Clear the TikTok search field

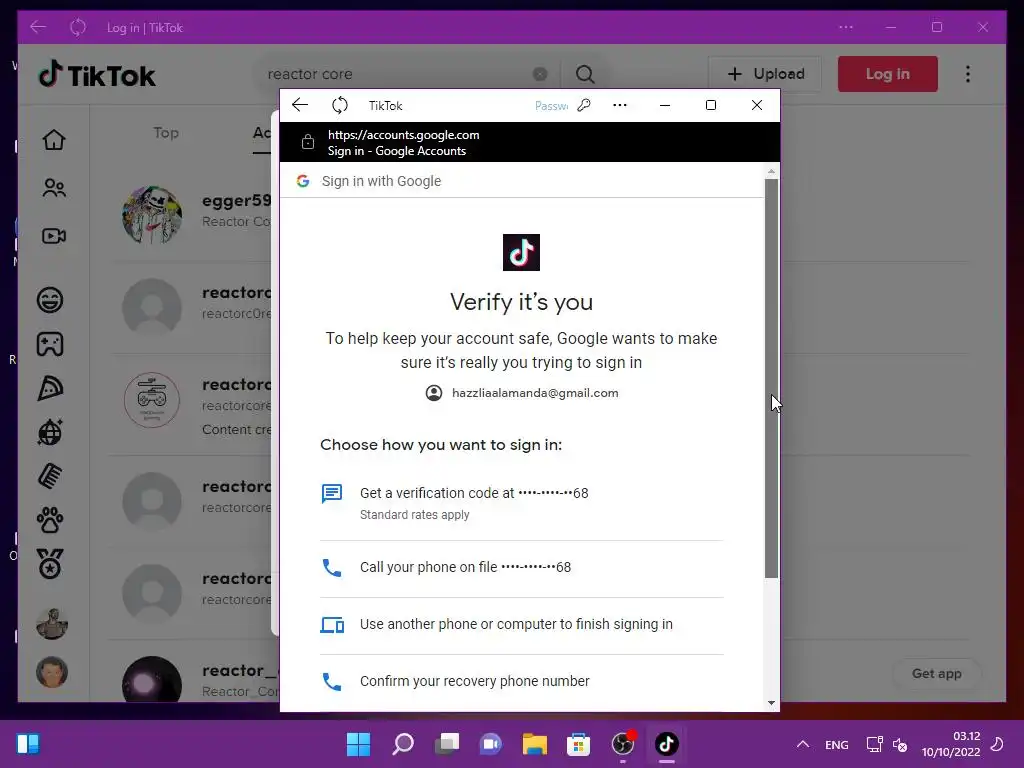540,74
